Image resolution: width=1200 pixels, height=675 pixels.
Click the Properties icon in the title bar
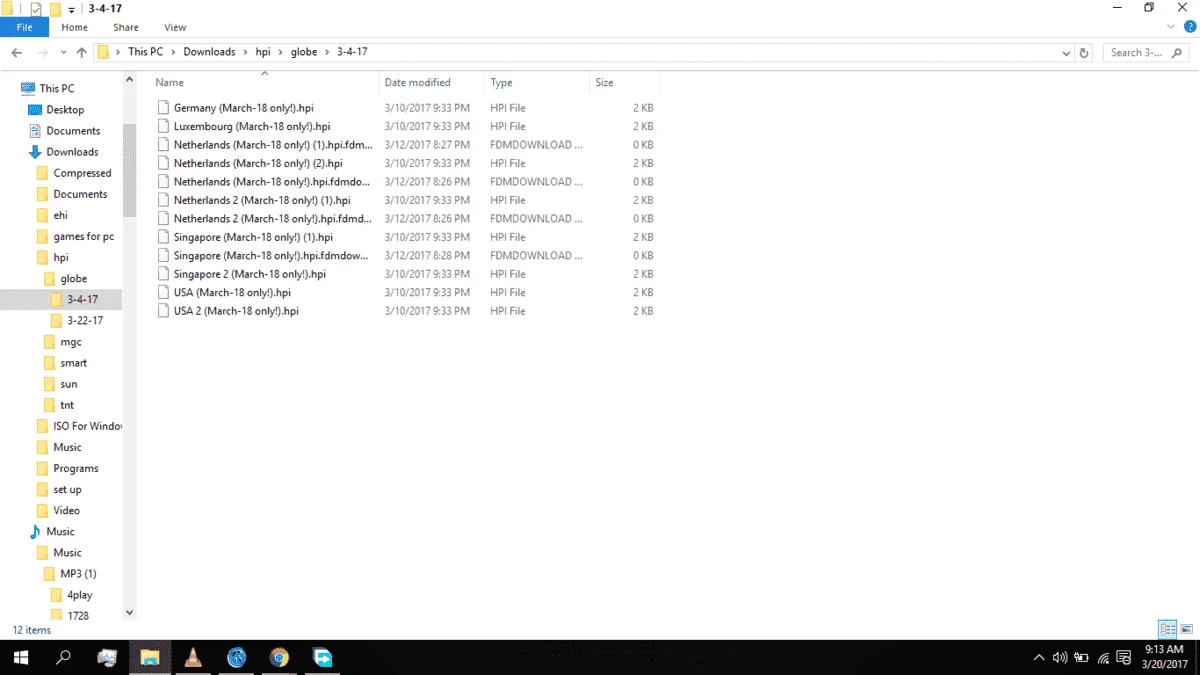point(36,8)
